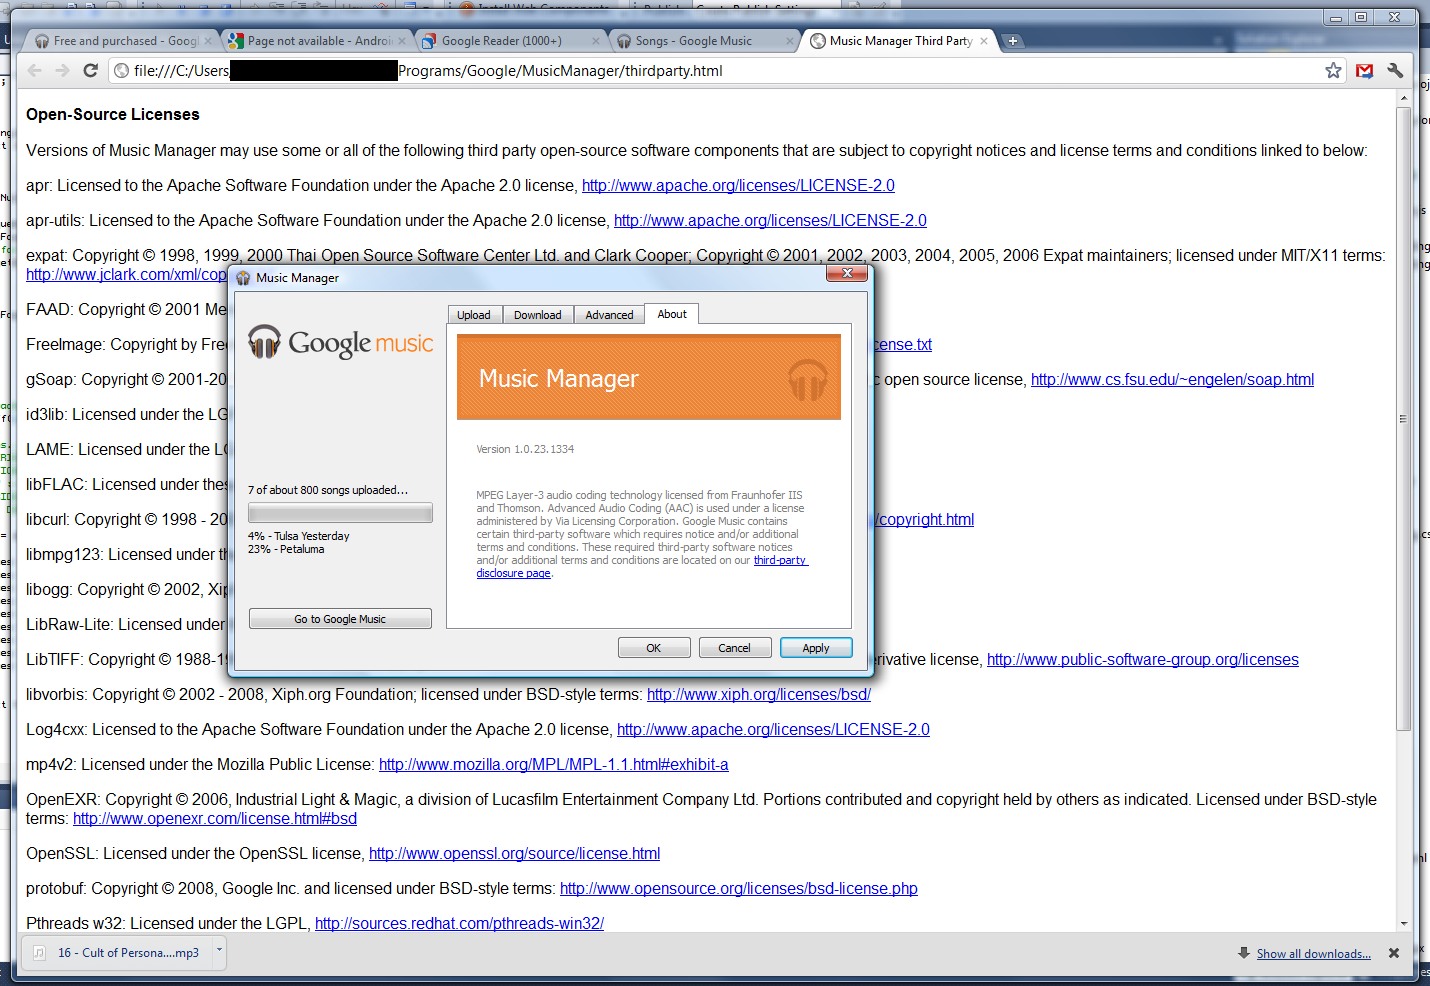Viewport: 1430px width, 986px height.
Task: Click scrollbar down arrow on page
Action: [1403, 924]
